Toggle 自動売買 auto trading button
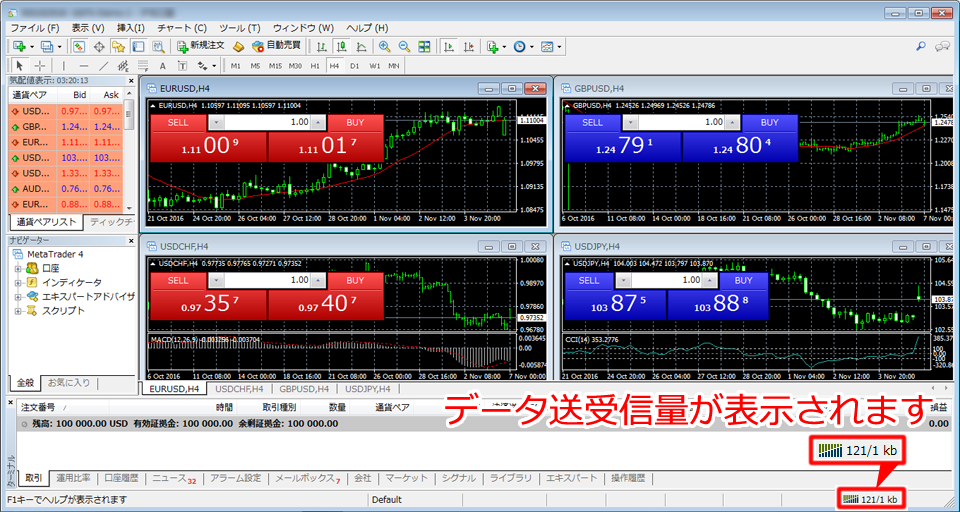 (276, 46)
